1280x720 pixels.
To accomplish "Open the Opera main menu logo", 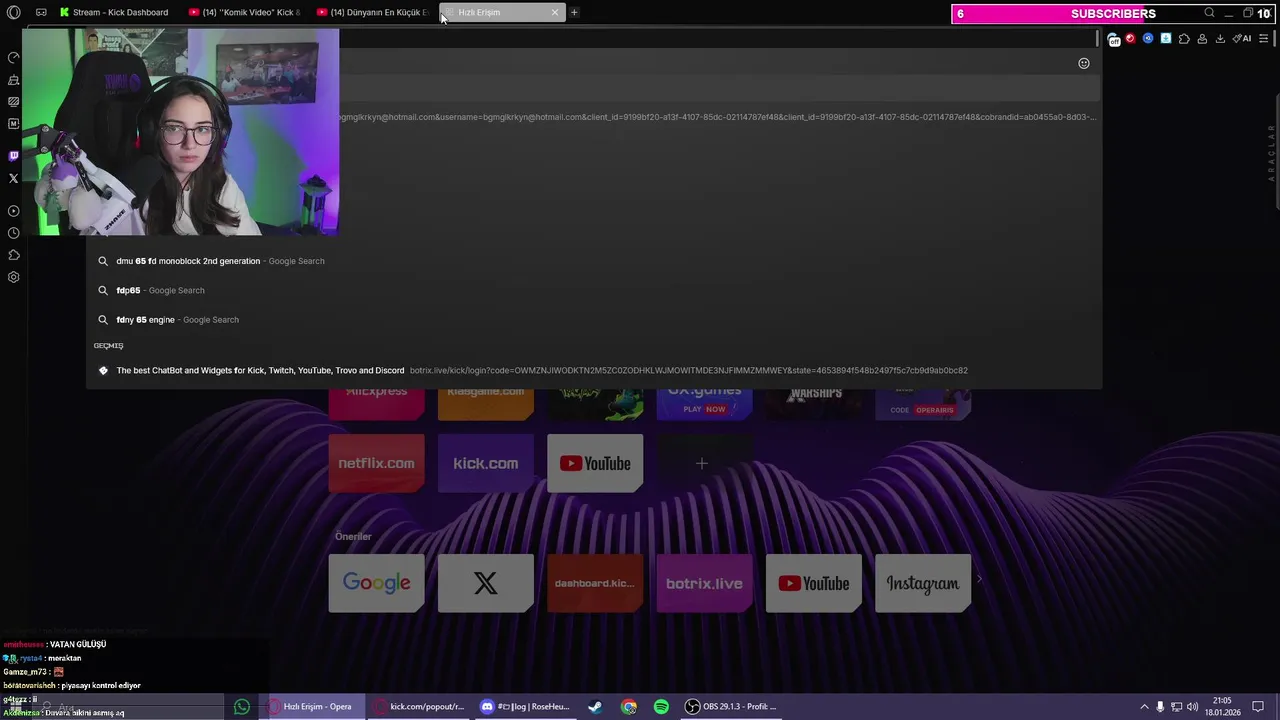I will (13, 12).
